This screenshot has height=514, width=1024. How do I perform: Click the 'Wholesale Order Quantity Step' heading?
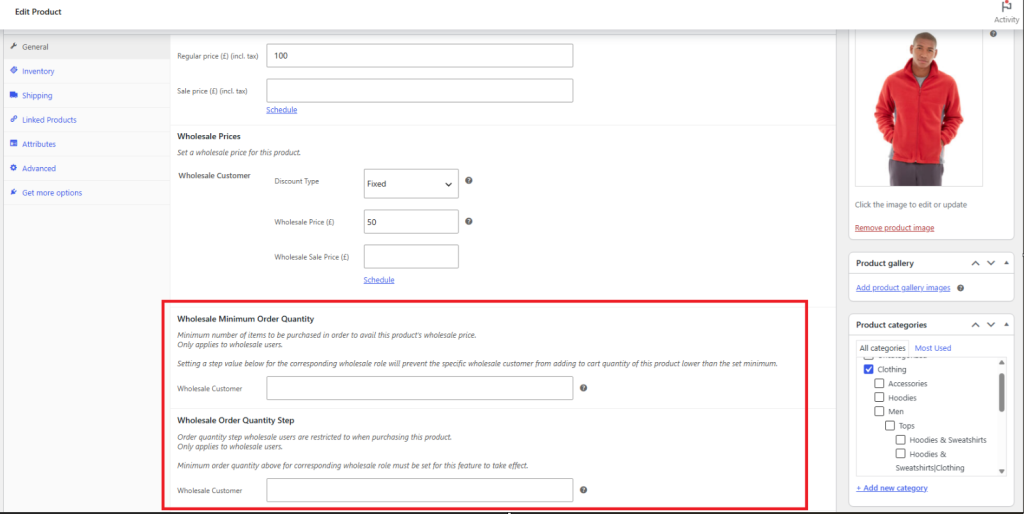click(x=236, y=421)
